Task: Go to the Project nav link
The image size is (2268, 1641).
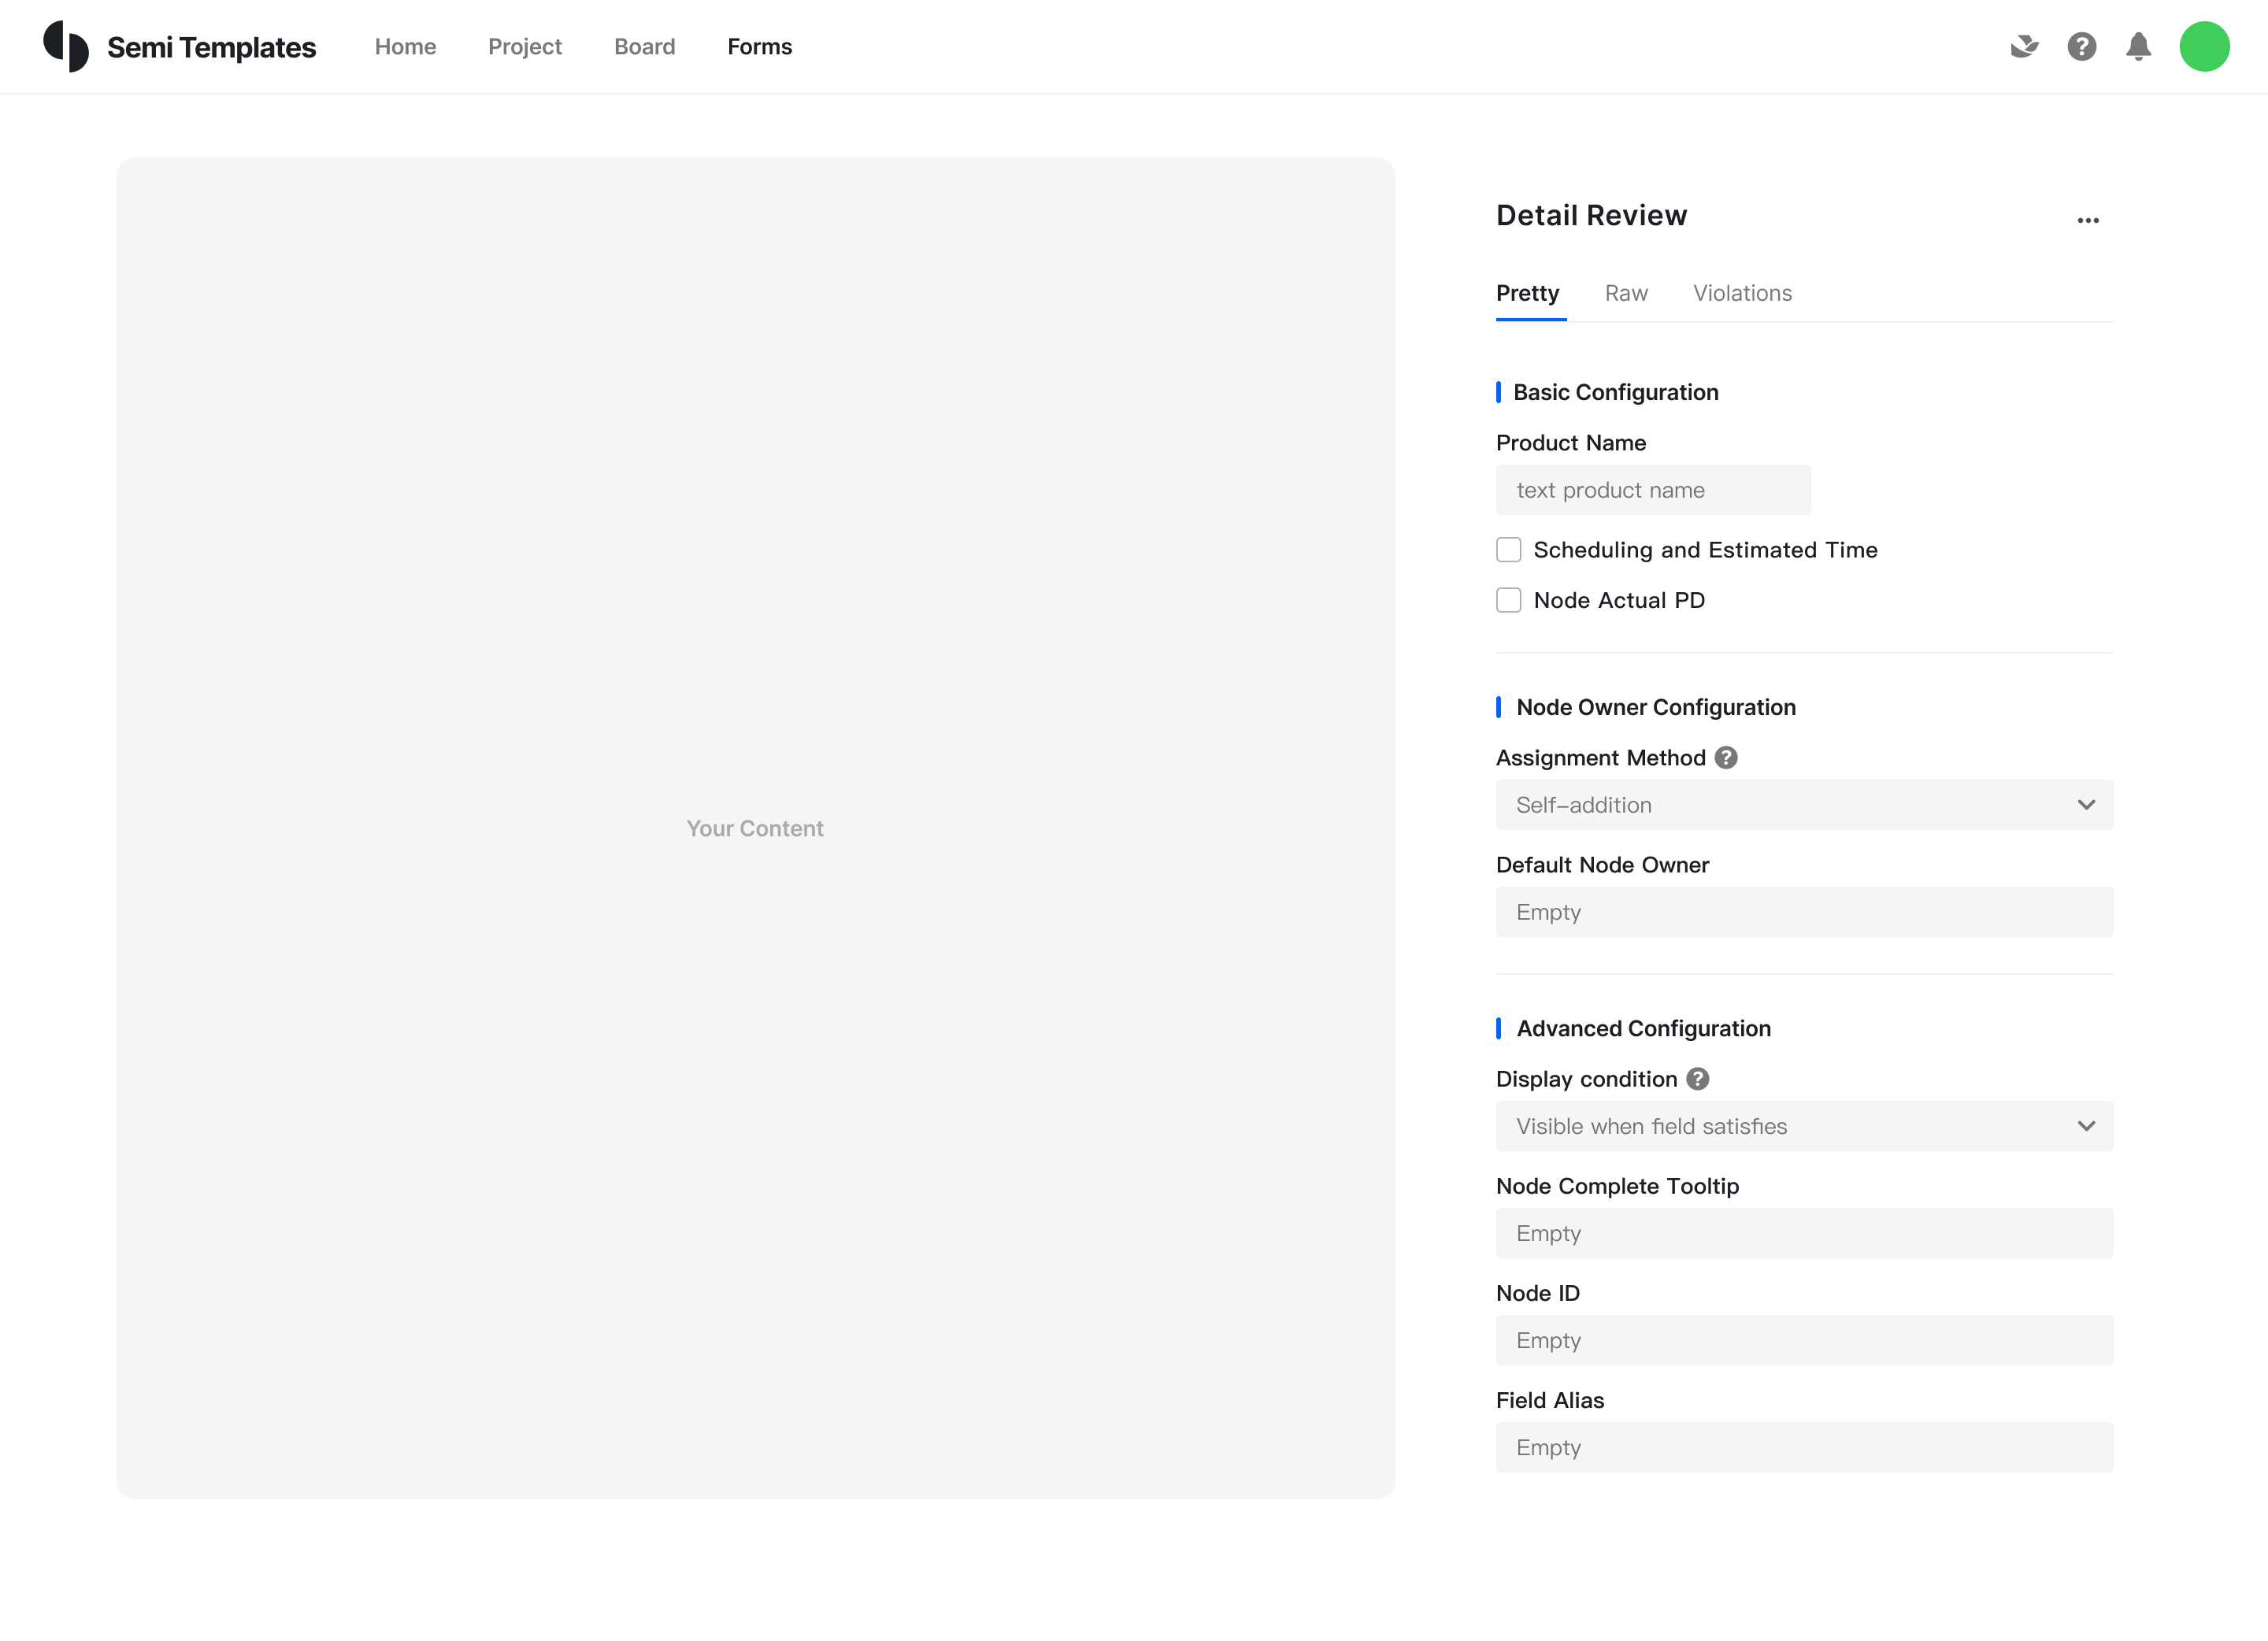Action: [x=524, y=47]
